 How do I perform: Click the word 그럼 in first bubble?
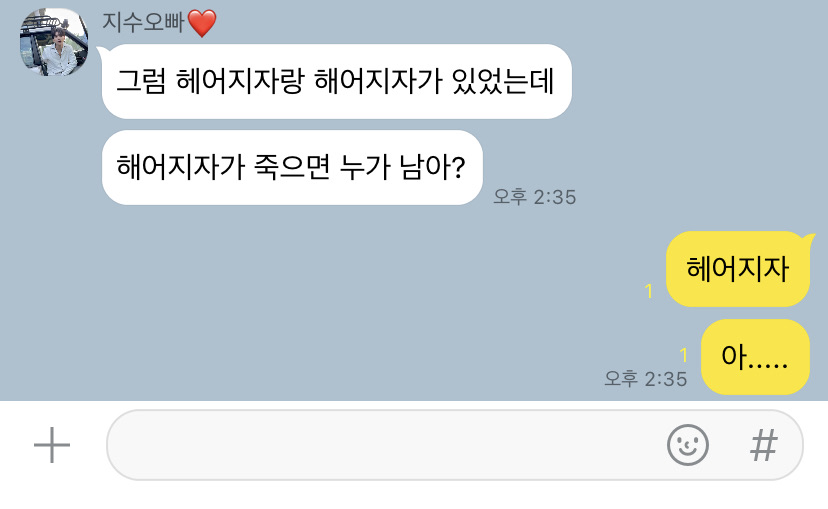point(141,81)
